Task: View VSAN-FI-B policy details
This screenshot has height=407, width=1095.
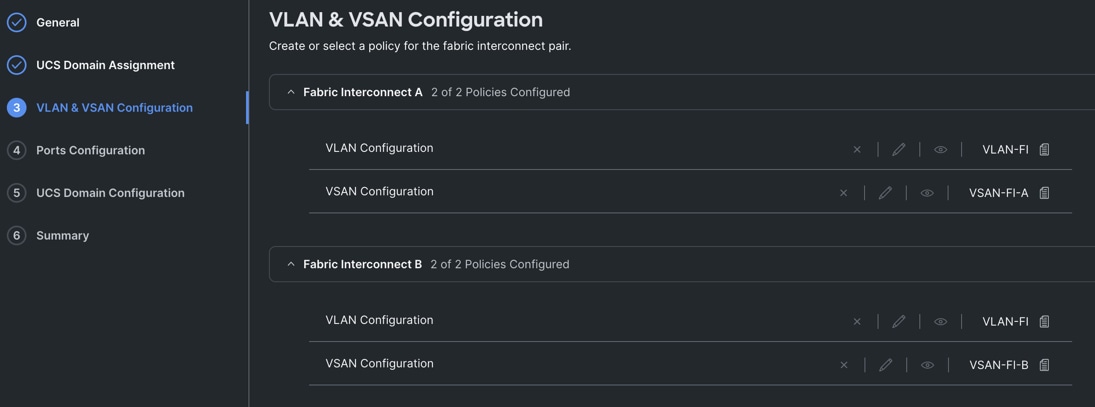Action: pos(927,365)
